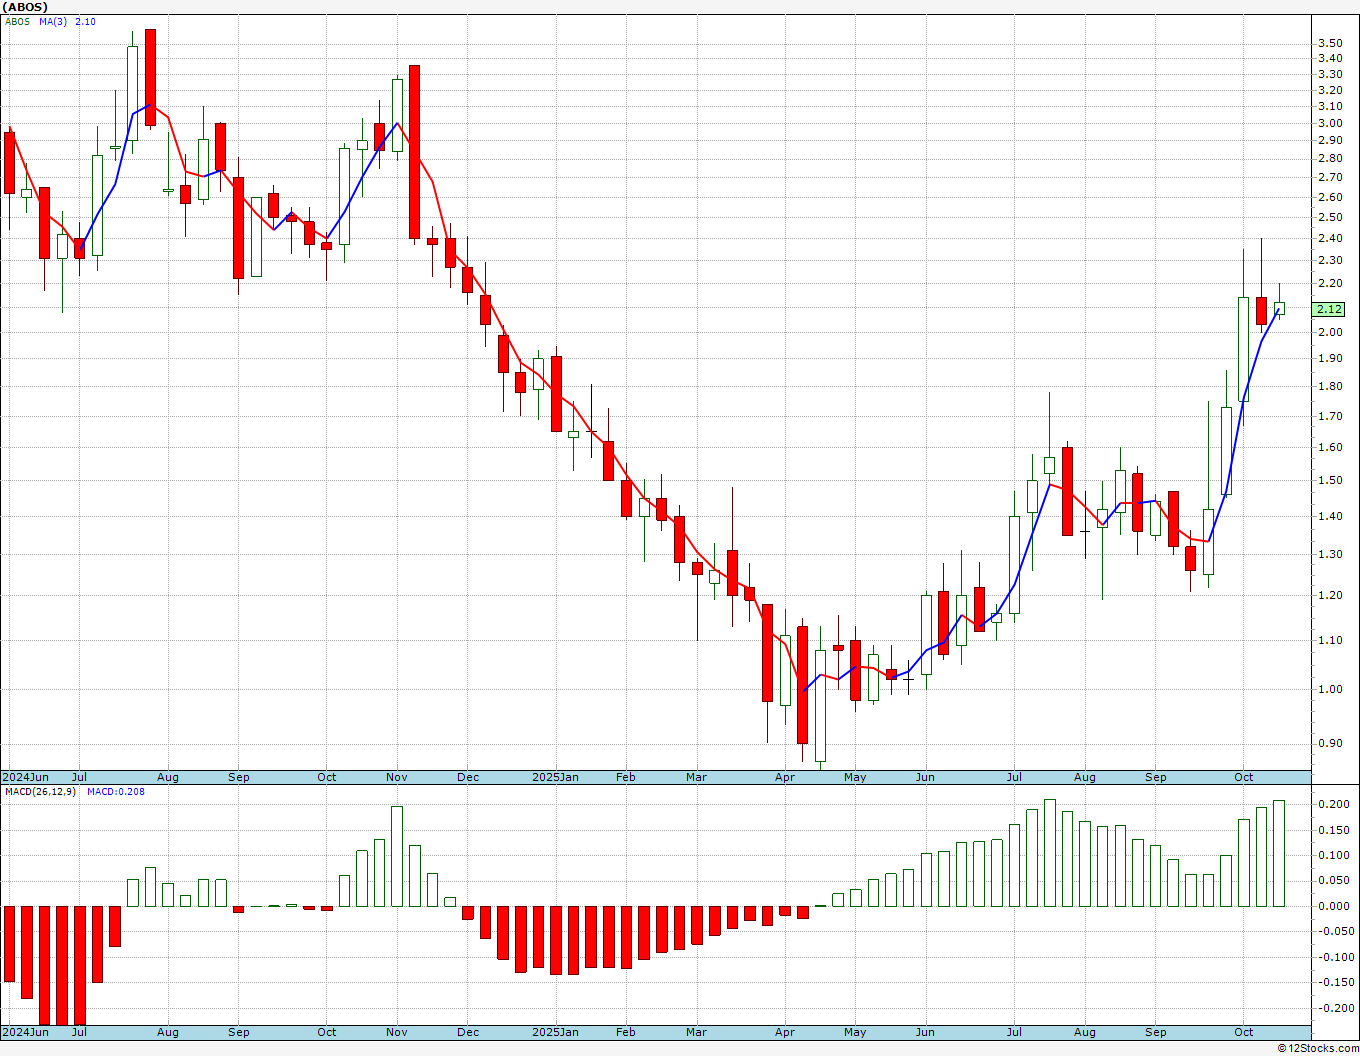Select the 0.000 MACD axis label
1360x1056 pixels.
[x=1333, y=906]
